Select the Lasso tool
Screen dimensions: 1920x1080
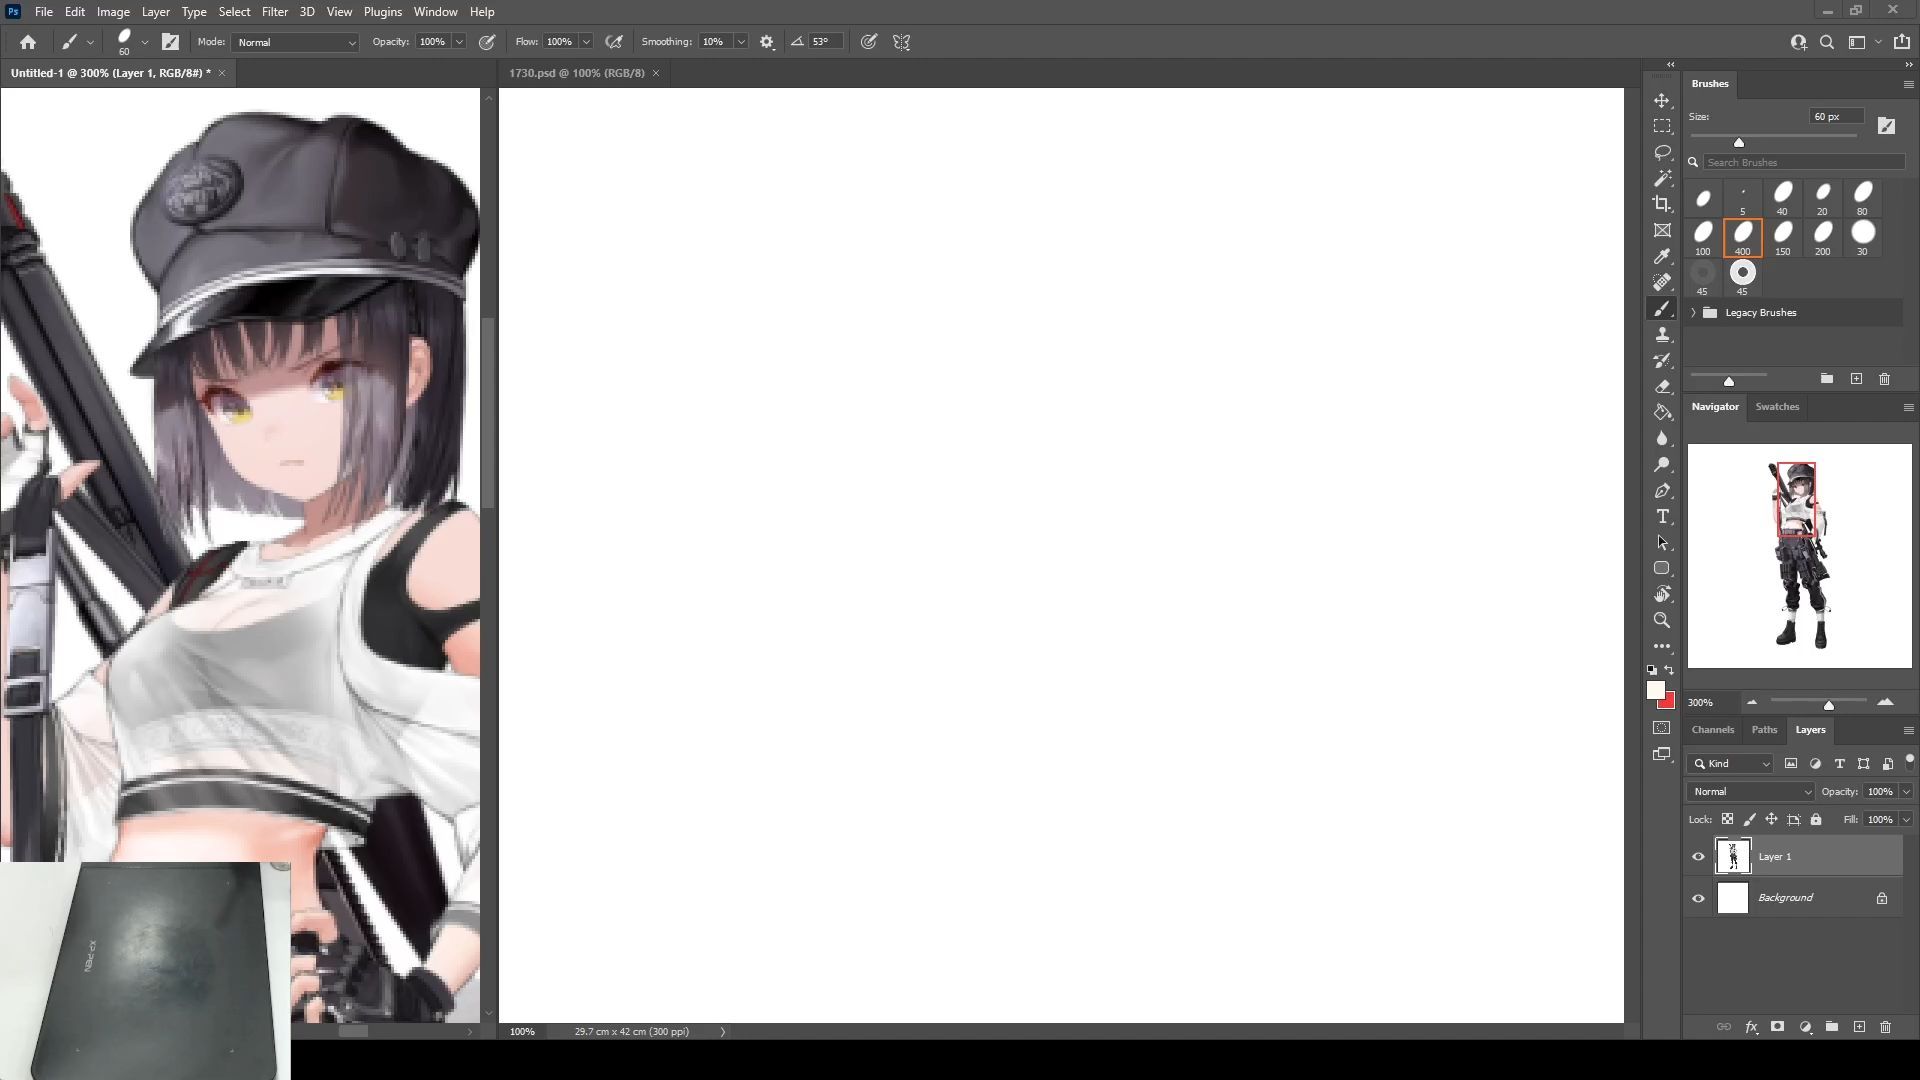tap(1662, 153)
